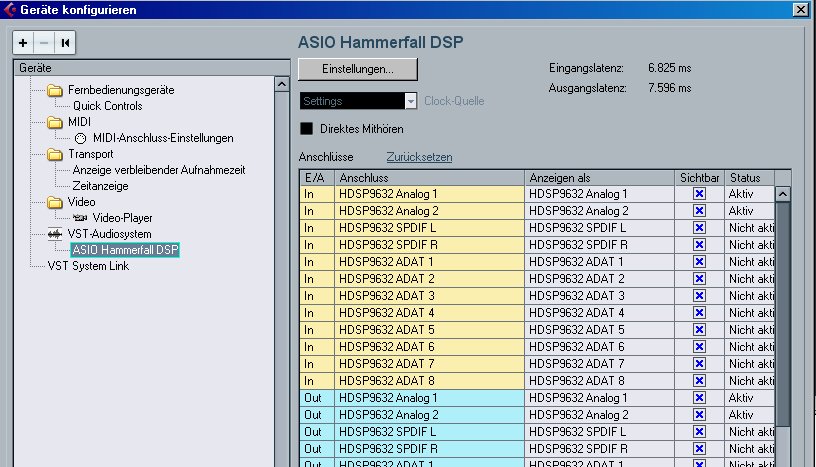Click the minus remove device button
816x467 pixels.
coord(44,43)
